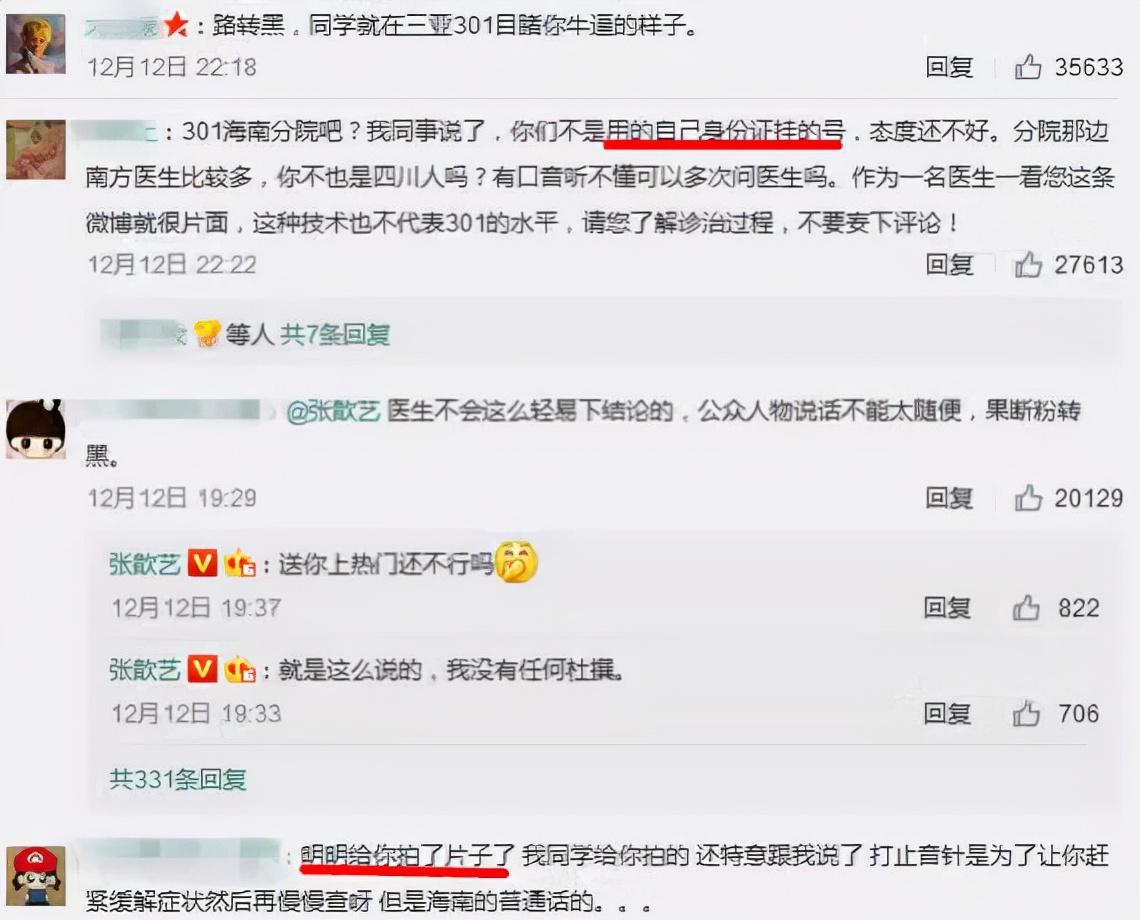Click the verified V badge on the 19:37 reply
1140x920 pixels.
tap(203, 563)
